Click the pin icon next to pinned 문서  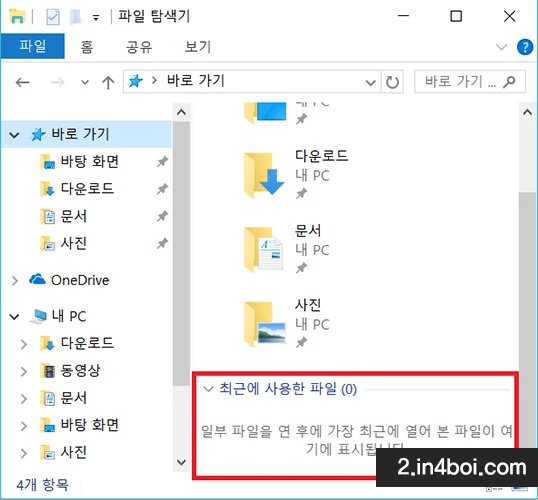162,216
